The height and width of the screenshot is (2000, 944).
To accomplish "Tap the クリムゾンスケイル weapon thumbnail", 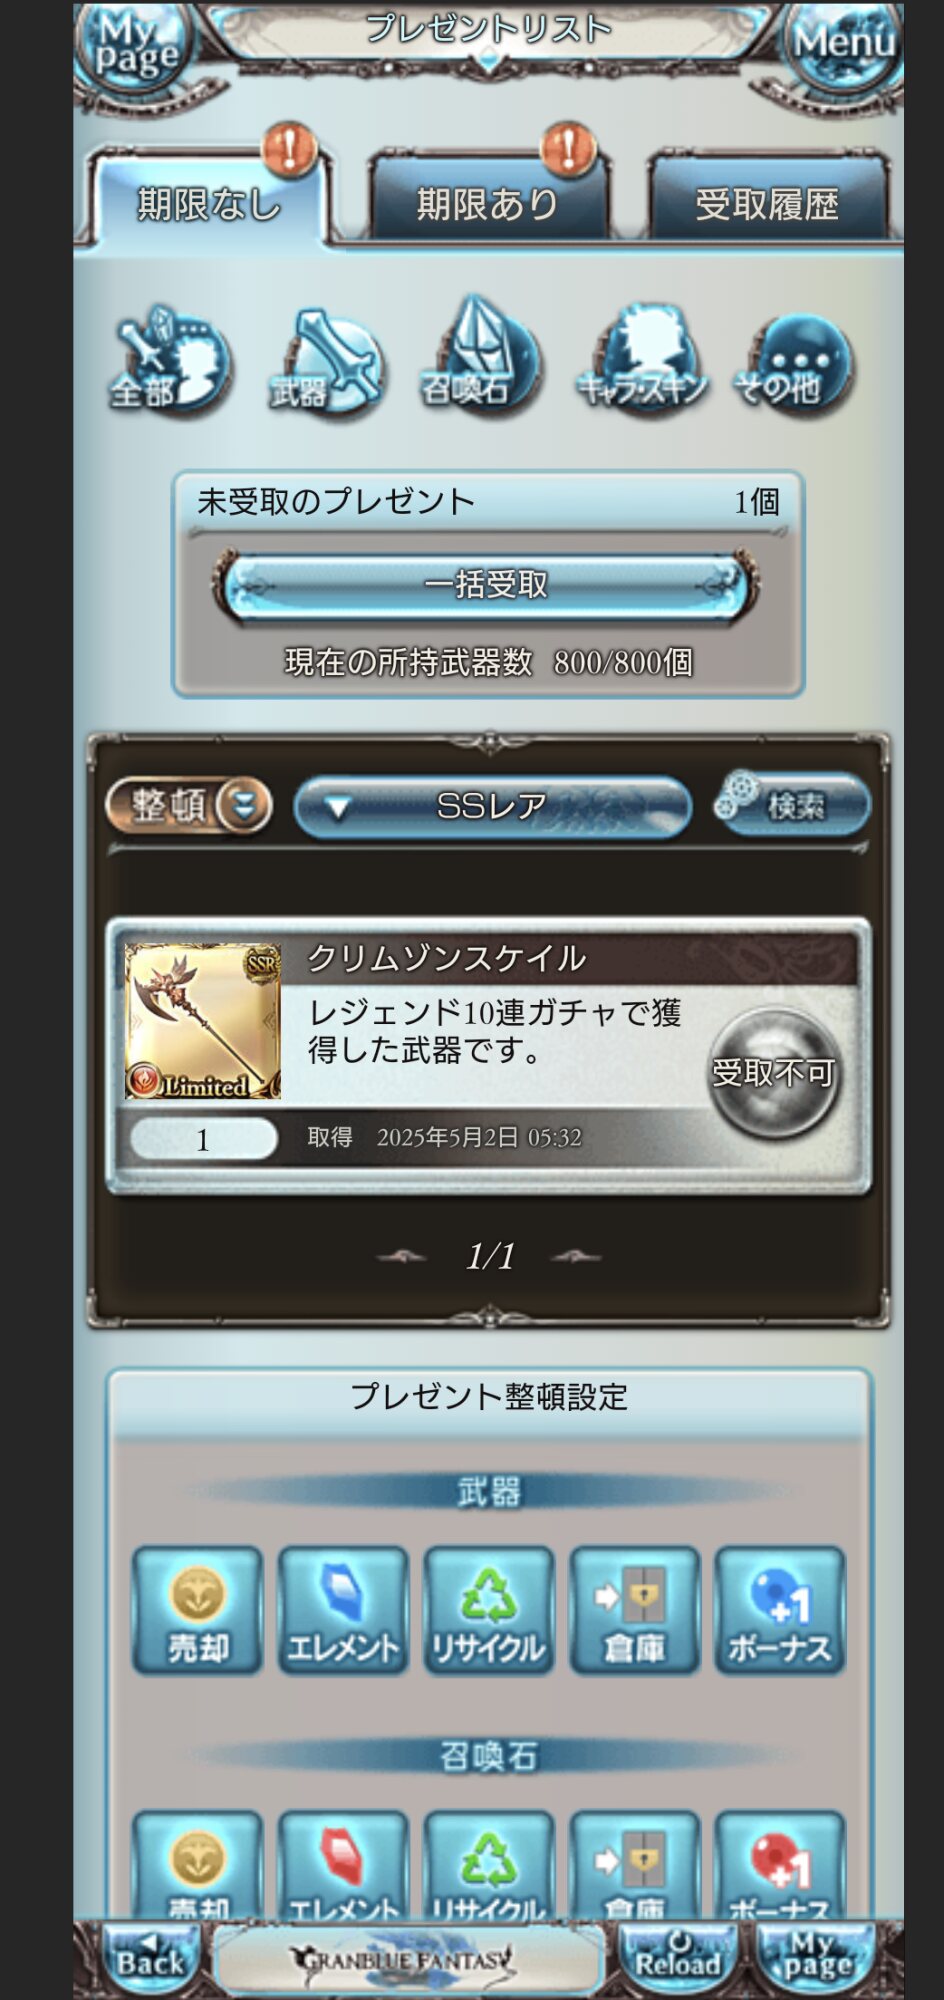I will tap(203, 1021).
